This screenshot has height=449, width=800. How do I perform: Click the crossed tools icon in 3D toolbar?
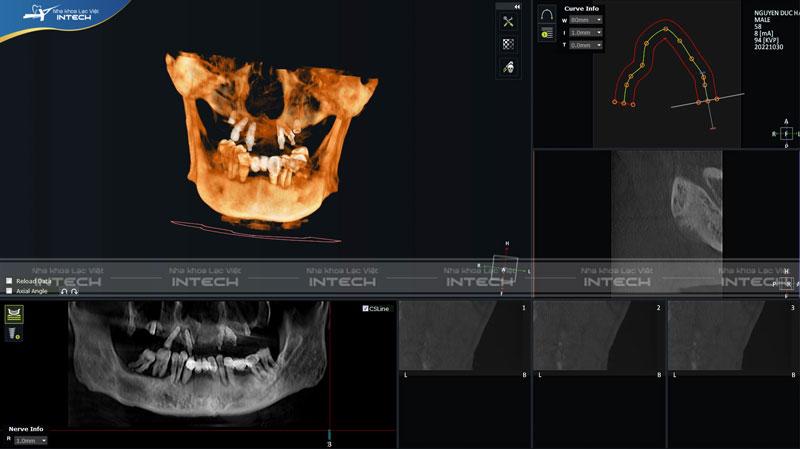[508, 22]
